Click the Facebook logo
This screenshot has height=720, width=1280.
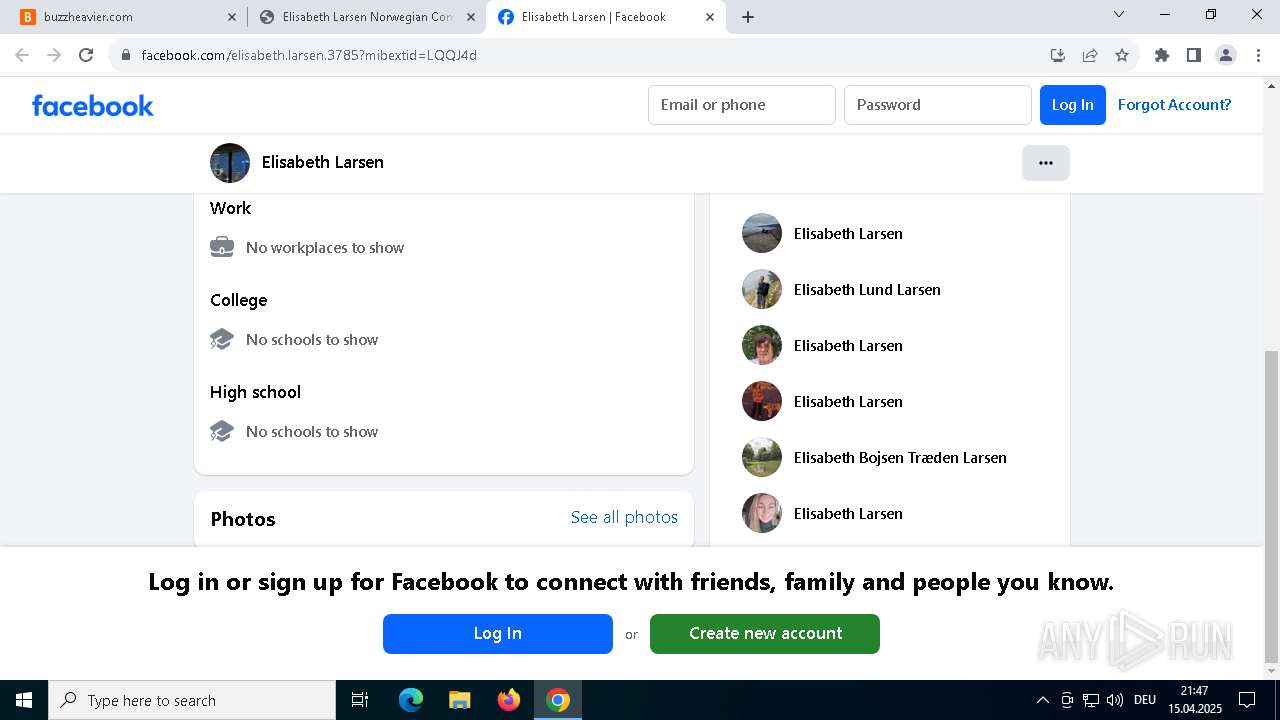click(93, 105)
